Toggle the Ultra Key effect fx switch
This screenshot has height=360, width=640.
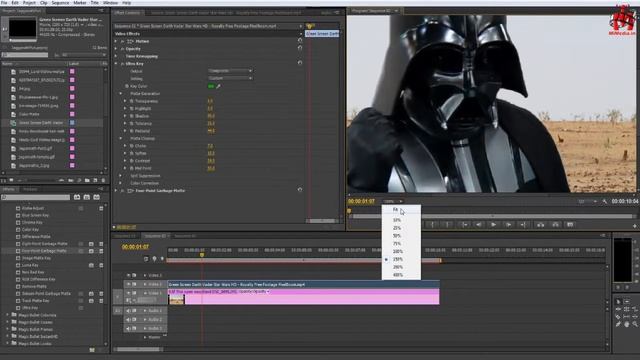point(122,64)
